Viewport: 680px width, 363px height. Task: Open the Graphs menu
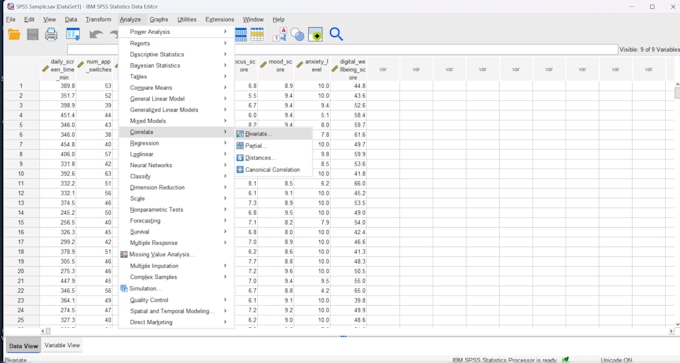tap(159, 20)
